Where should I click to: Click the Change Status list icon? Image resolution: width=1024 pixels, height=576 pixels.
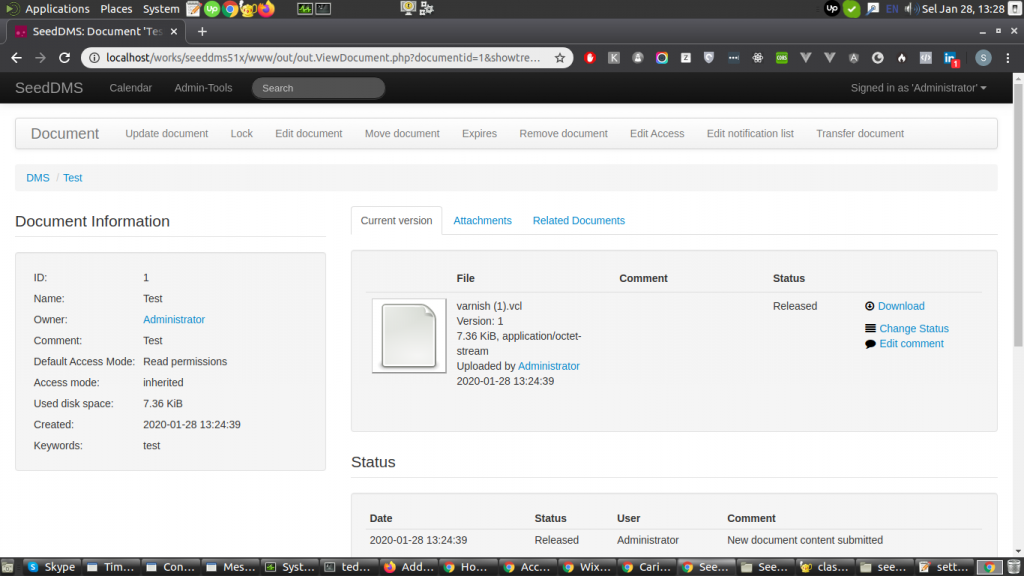tap(870, 329)
